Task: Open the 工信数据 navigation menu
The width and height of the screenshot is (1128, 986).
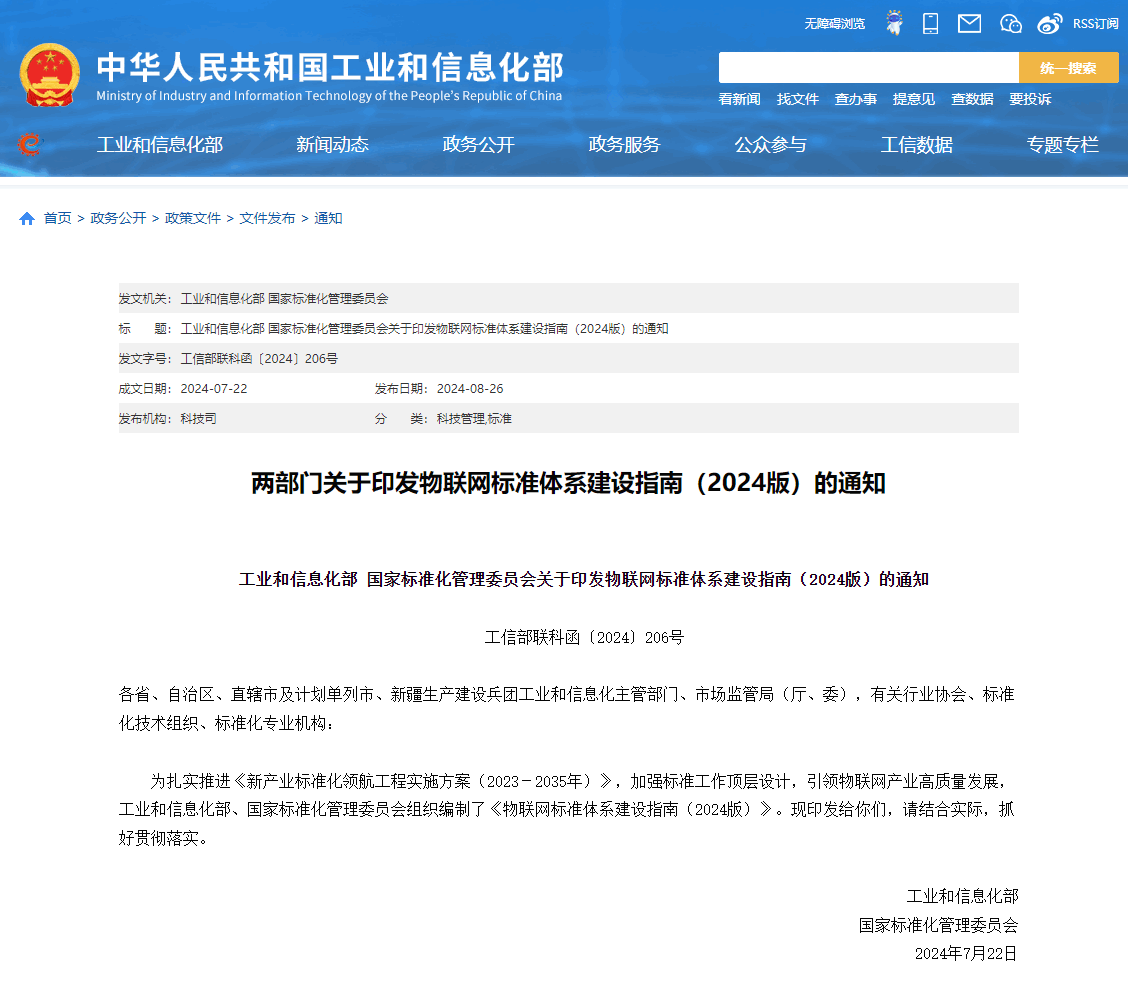Action: click(916, 145)
